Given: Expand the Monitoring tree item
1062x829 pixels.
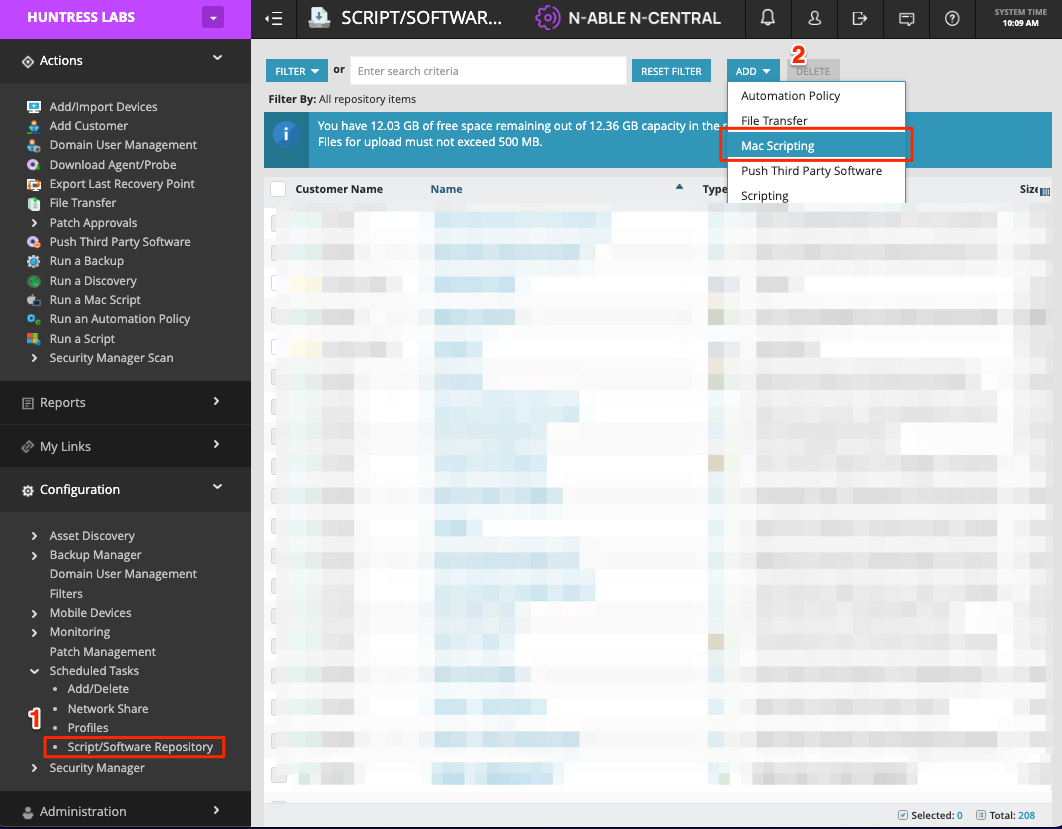Looking at the screenshot, I should (34, 632).
